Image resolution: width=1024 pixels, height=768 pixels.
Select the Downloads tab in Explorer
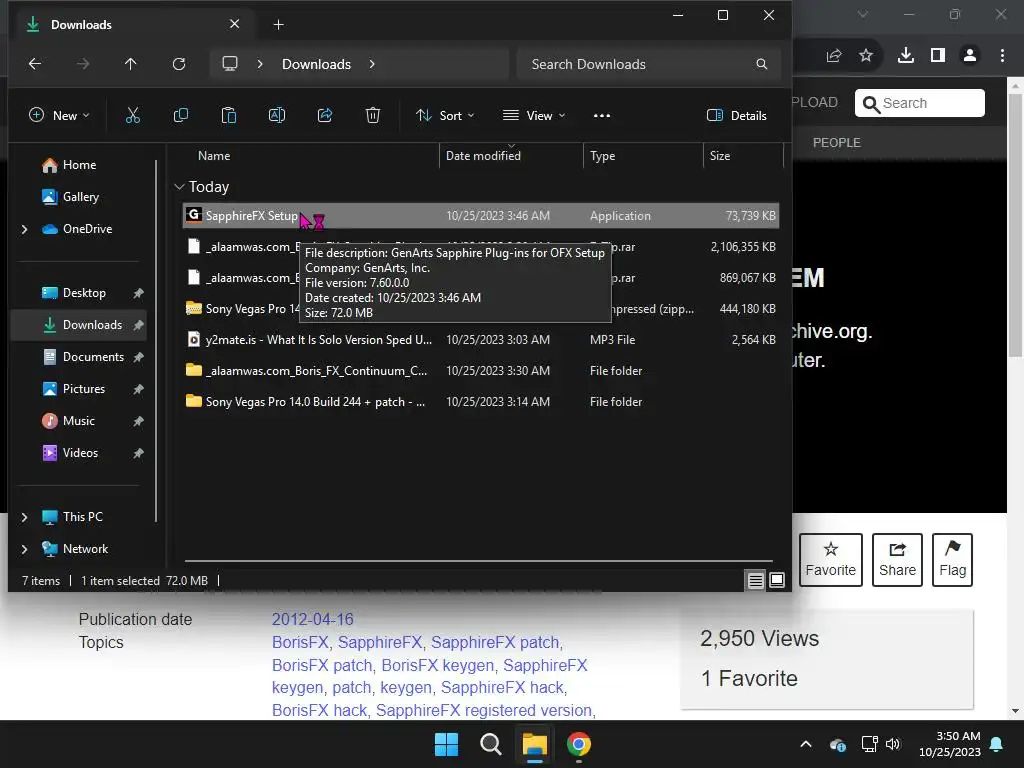pyautogui.click(x=131, y=24)
